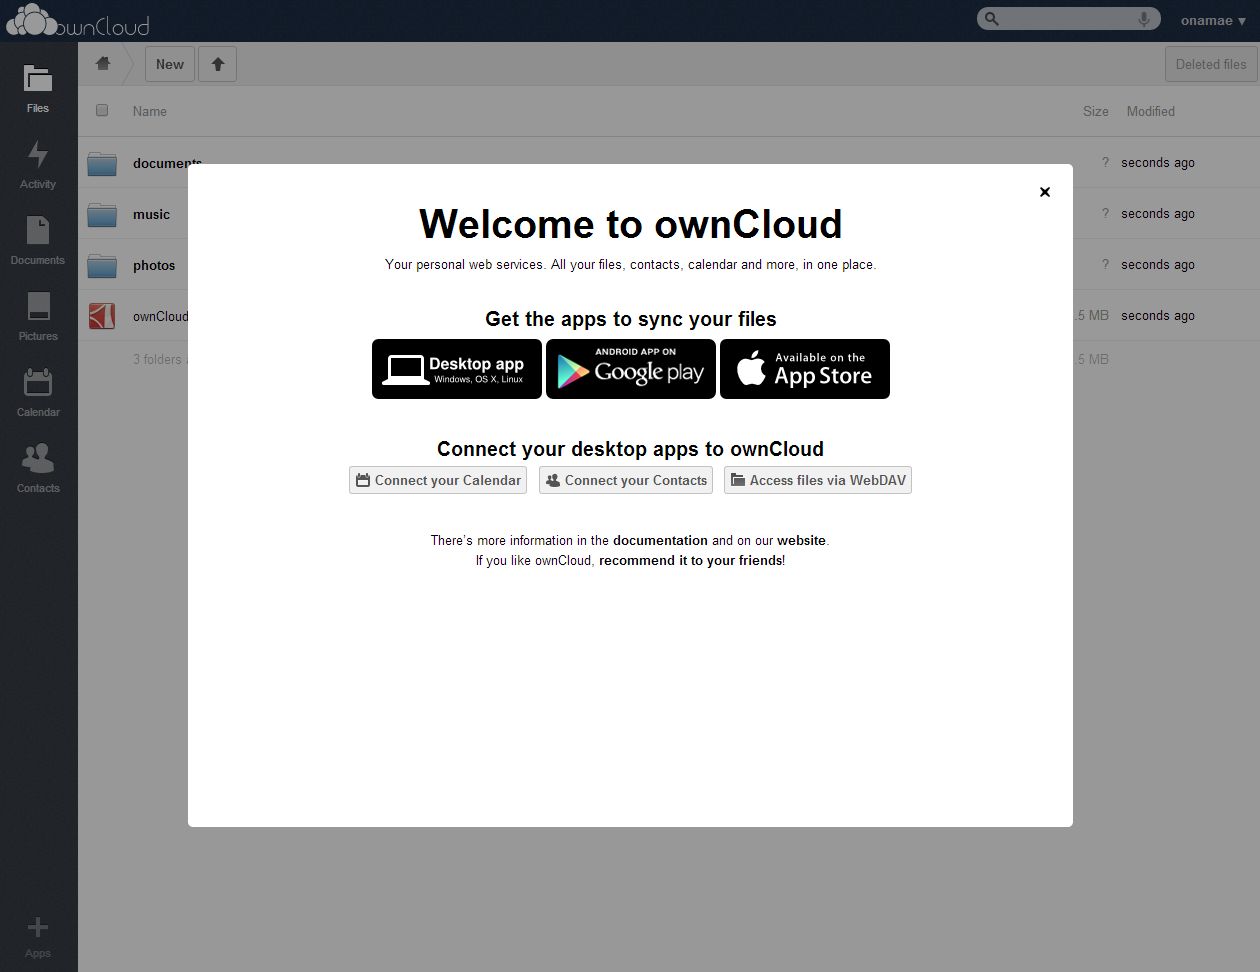Click Access files via WebDAV button
The height and width of the screenshot is (972, 1260).
click(818, 480)
